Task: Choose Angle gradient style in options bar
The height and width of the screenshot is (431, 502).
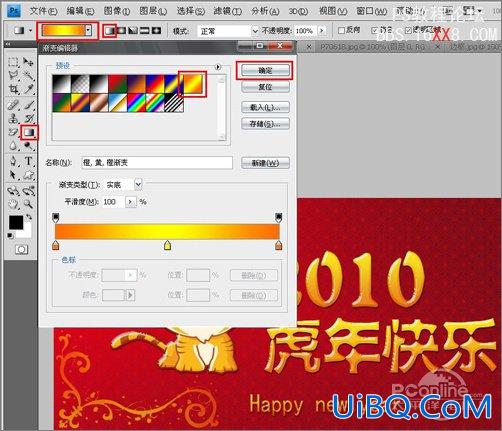Action: (133, 31)
